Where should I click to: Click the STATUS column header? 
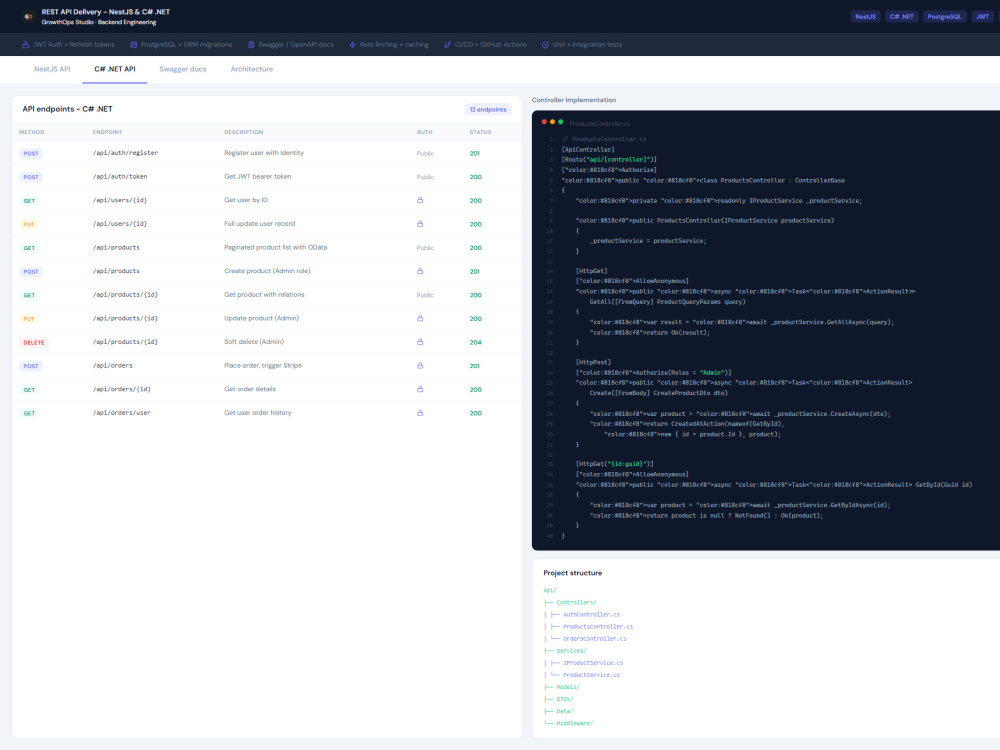[x=480, y=132]
